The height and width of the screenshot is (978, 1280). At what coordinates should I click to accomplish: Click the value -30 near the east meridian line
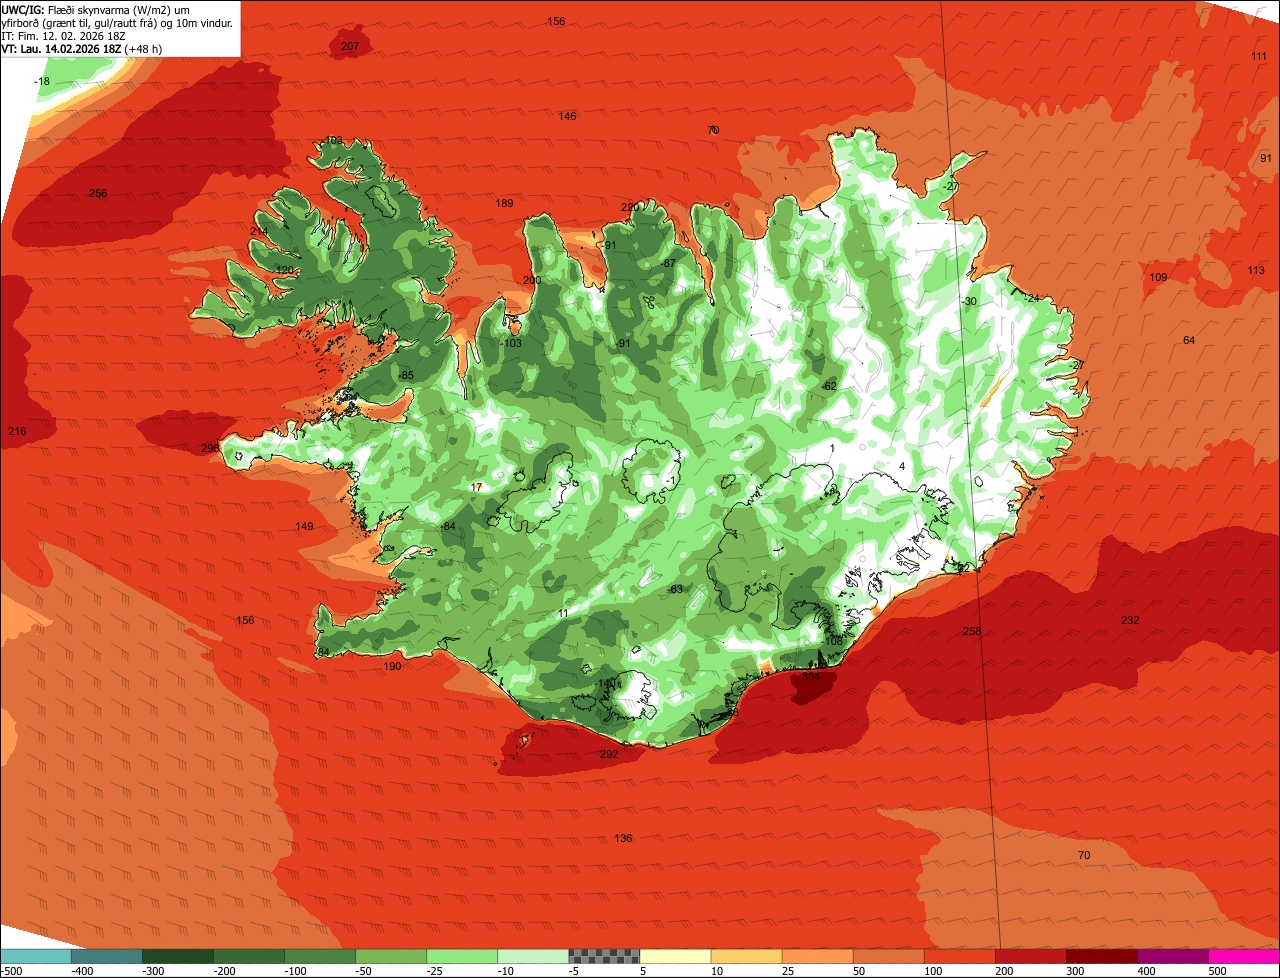pyautogui.click(x=968, y=301)
